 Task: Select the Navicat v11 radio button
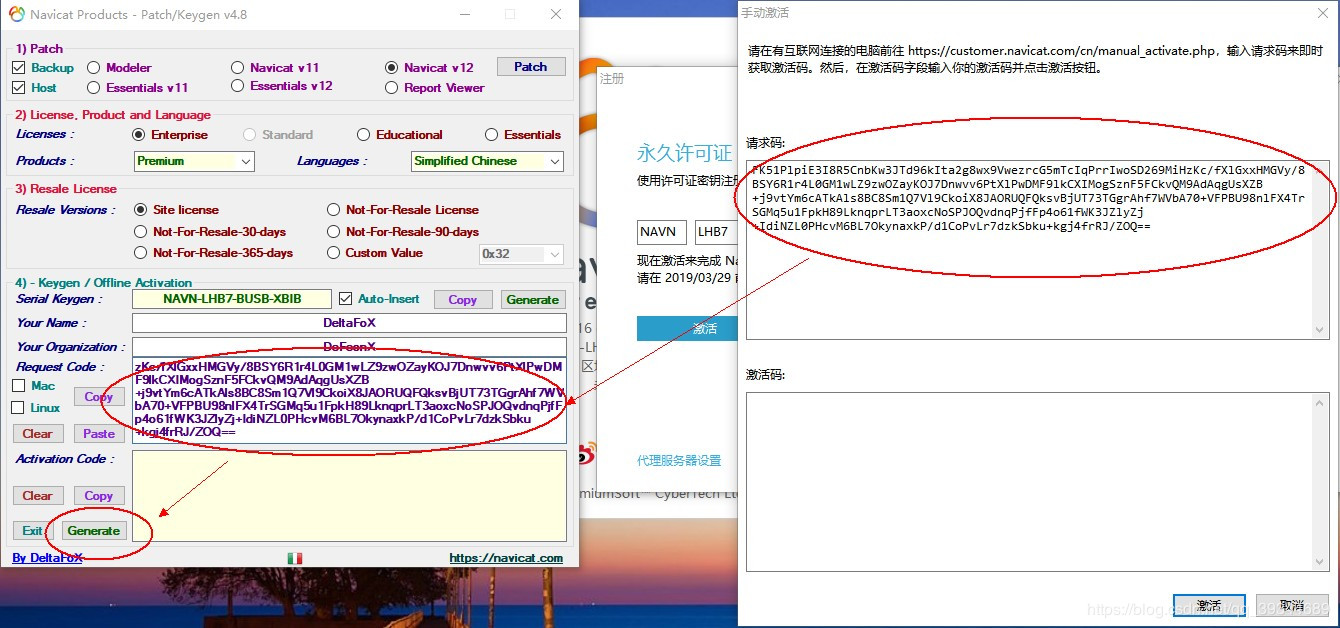click(237, 68)
